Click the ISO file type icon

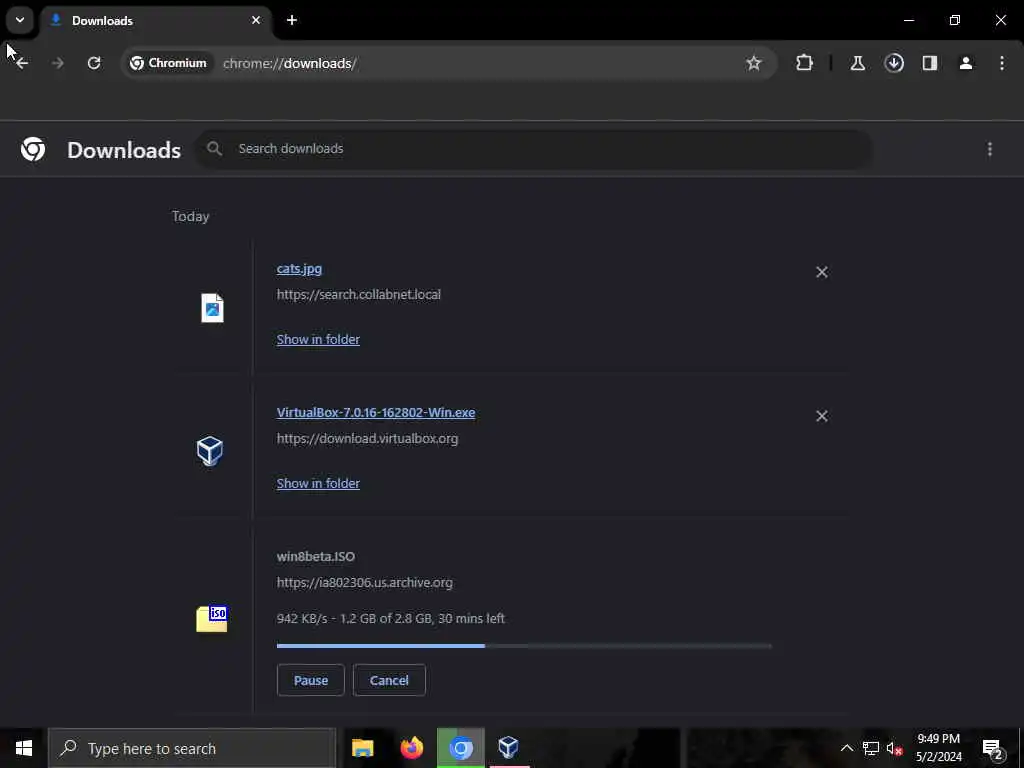(212, 618)
